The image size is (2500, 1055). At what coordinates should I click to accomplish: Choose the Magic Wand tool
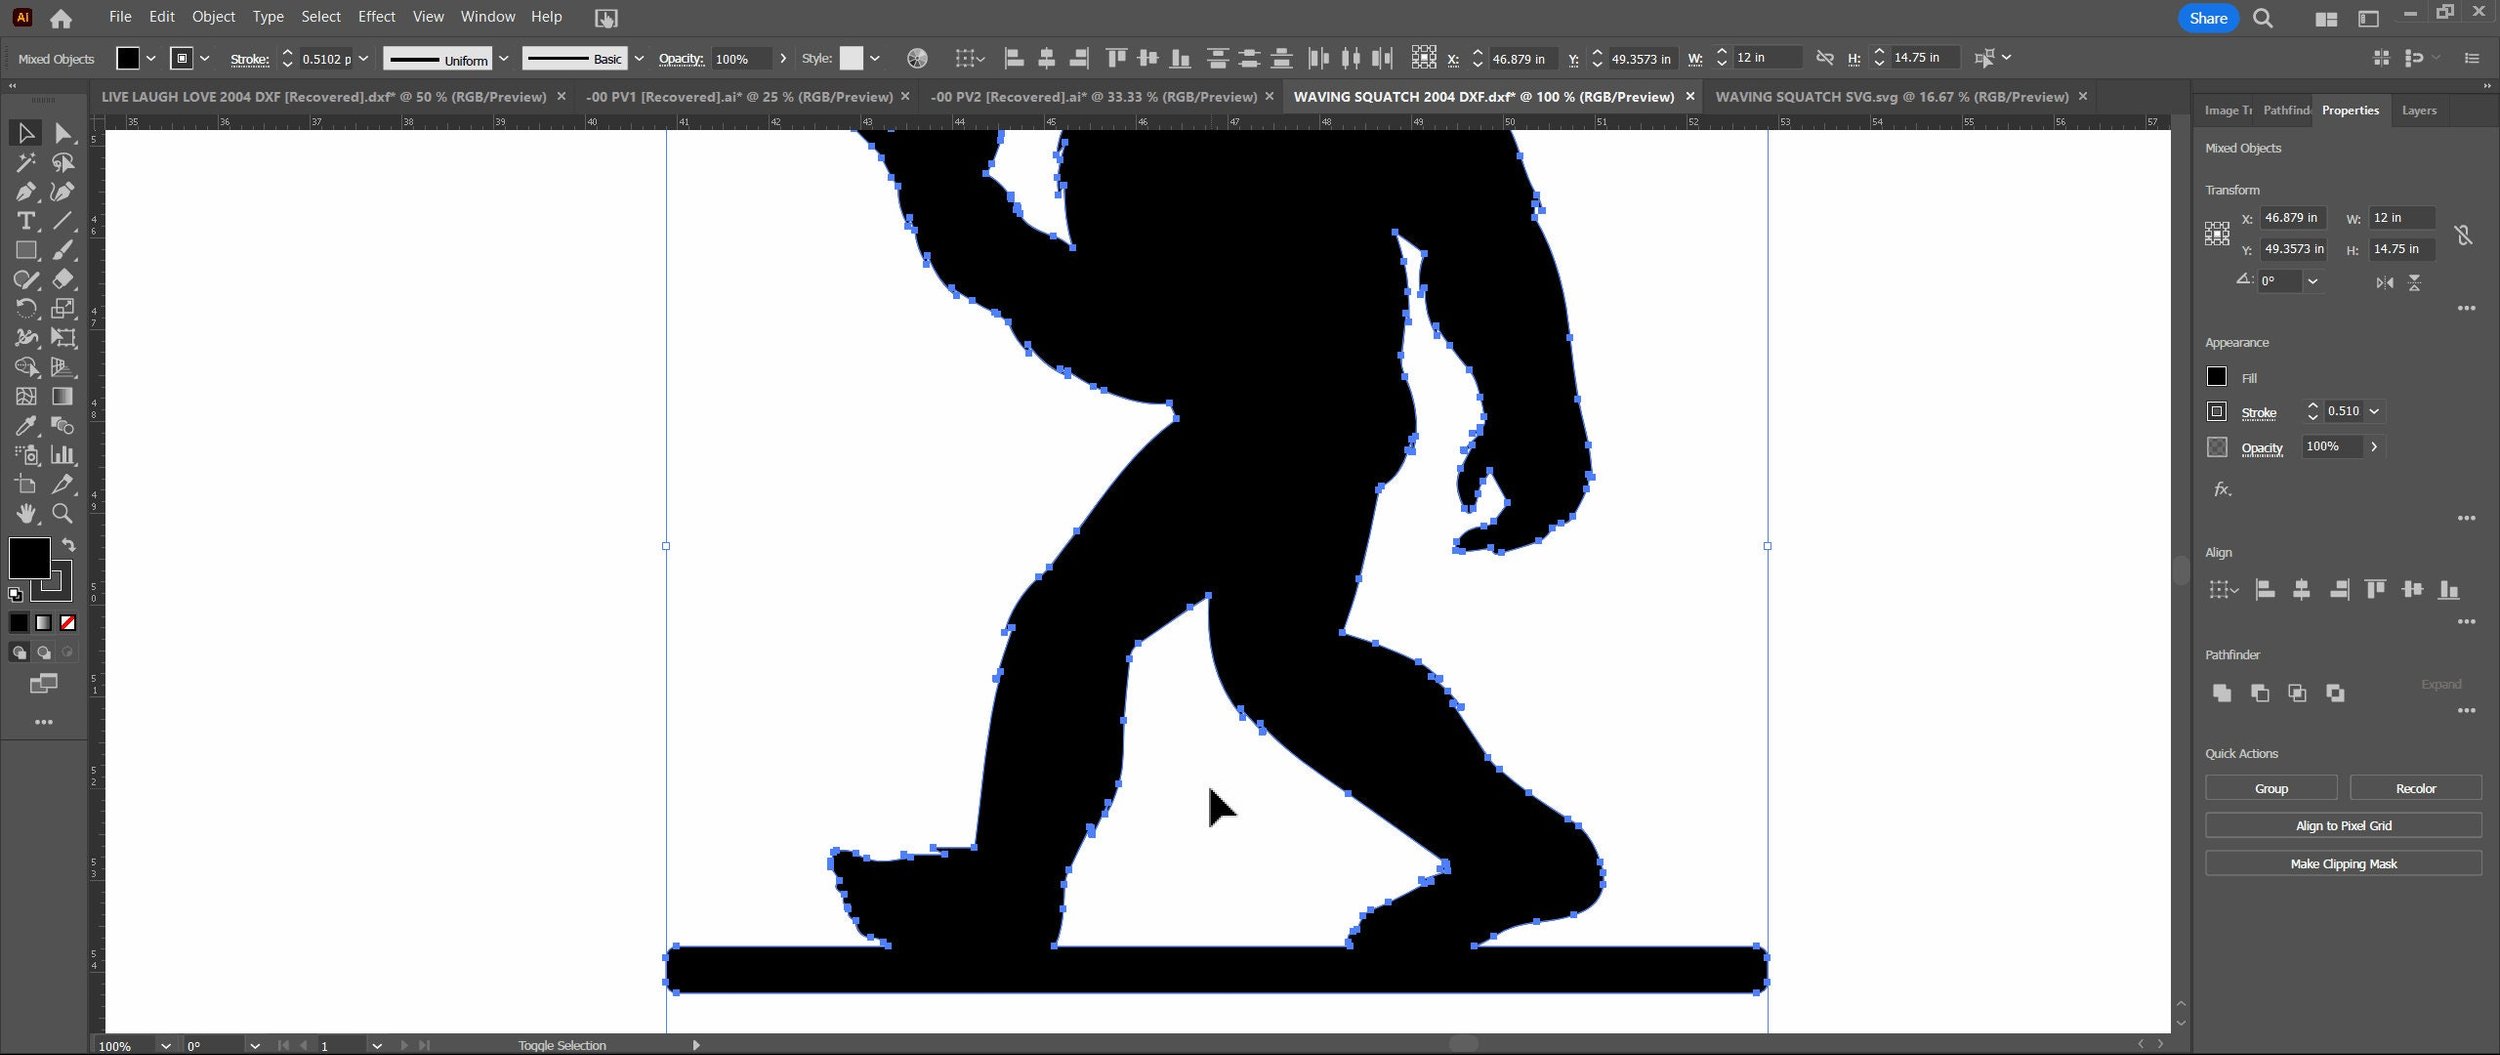point(26,162)
